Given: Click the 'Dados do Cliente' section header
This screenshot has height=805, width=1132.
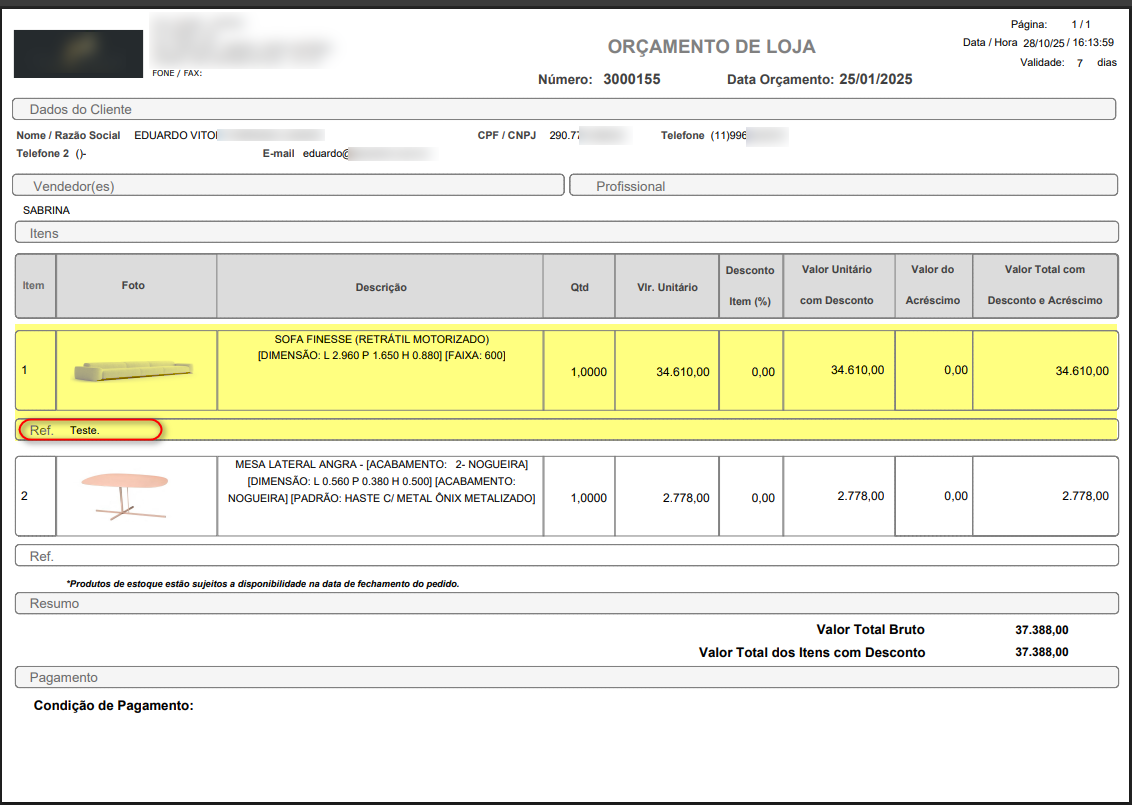Looking at the screenshot, I should (x=564, y=109).
